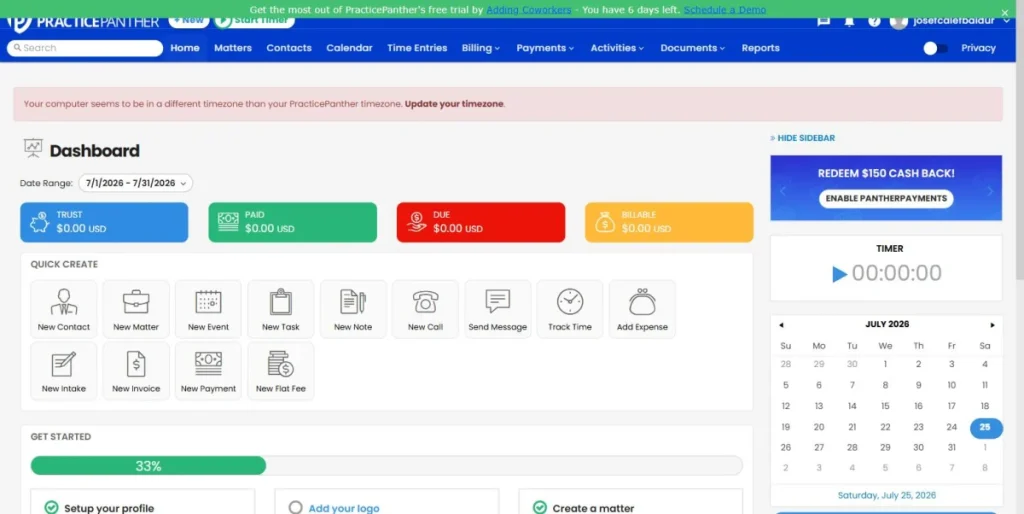Open New Matter briefcase icon
Viewport: 1024px width, 514px height.
[136, 310]
